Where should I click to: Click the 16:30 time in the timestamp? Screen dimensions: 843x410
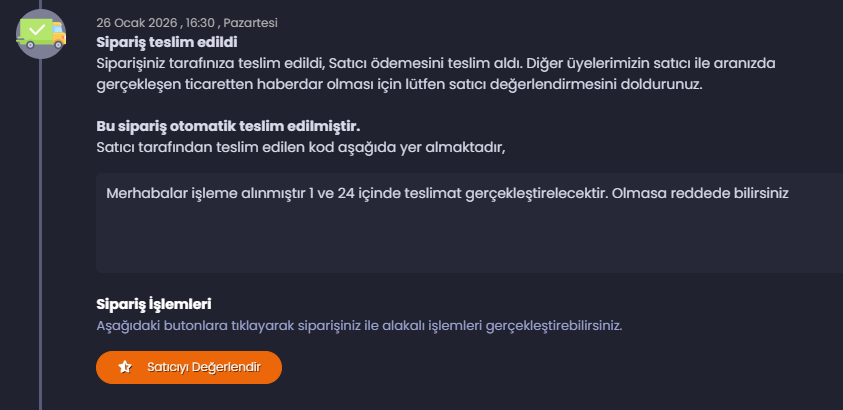[x=201, y=23]
